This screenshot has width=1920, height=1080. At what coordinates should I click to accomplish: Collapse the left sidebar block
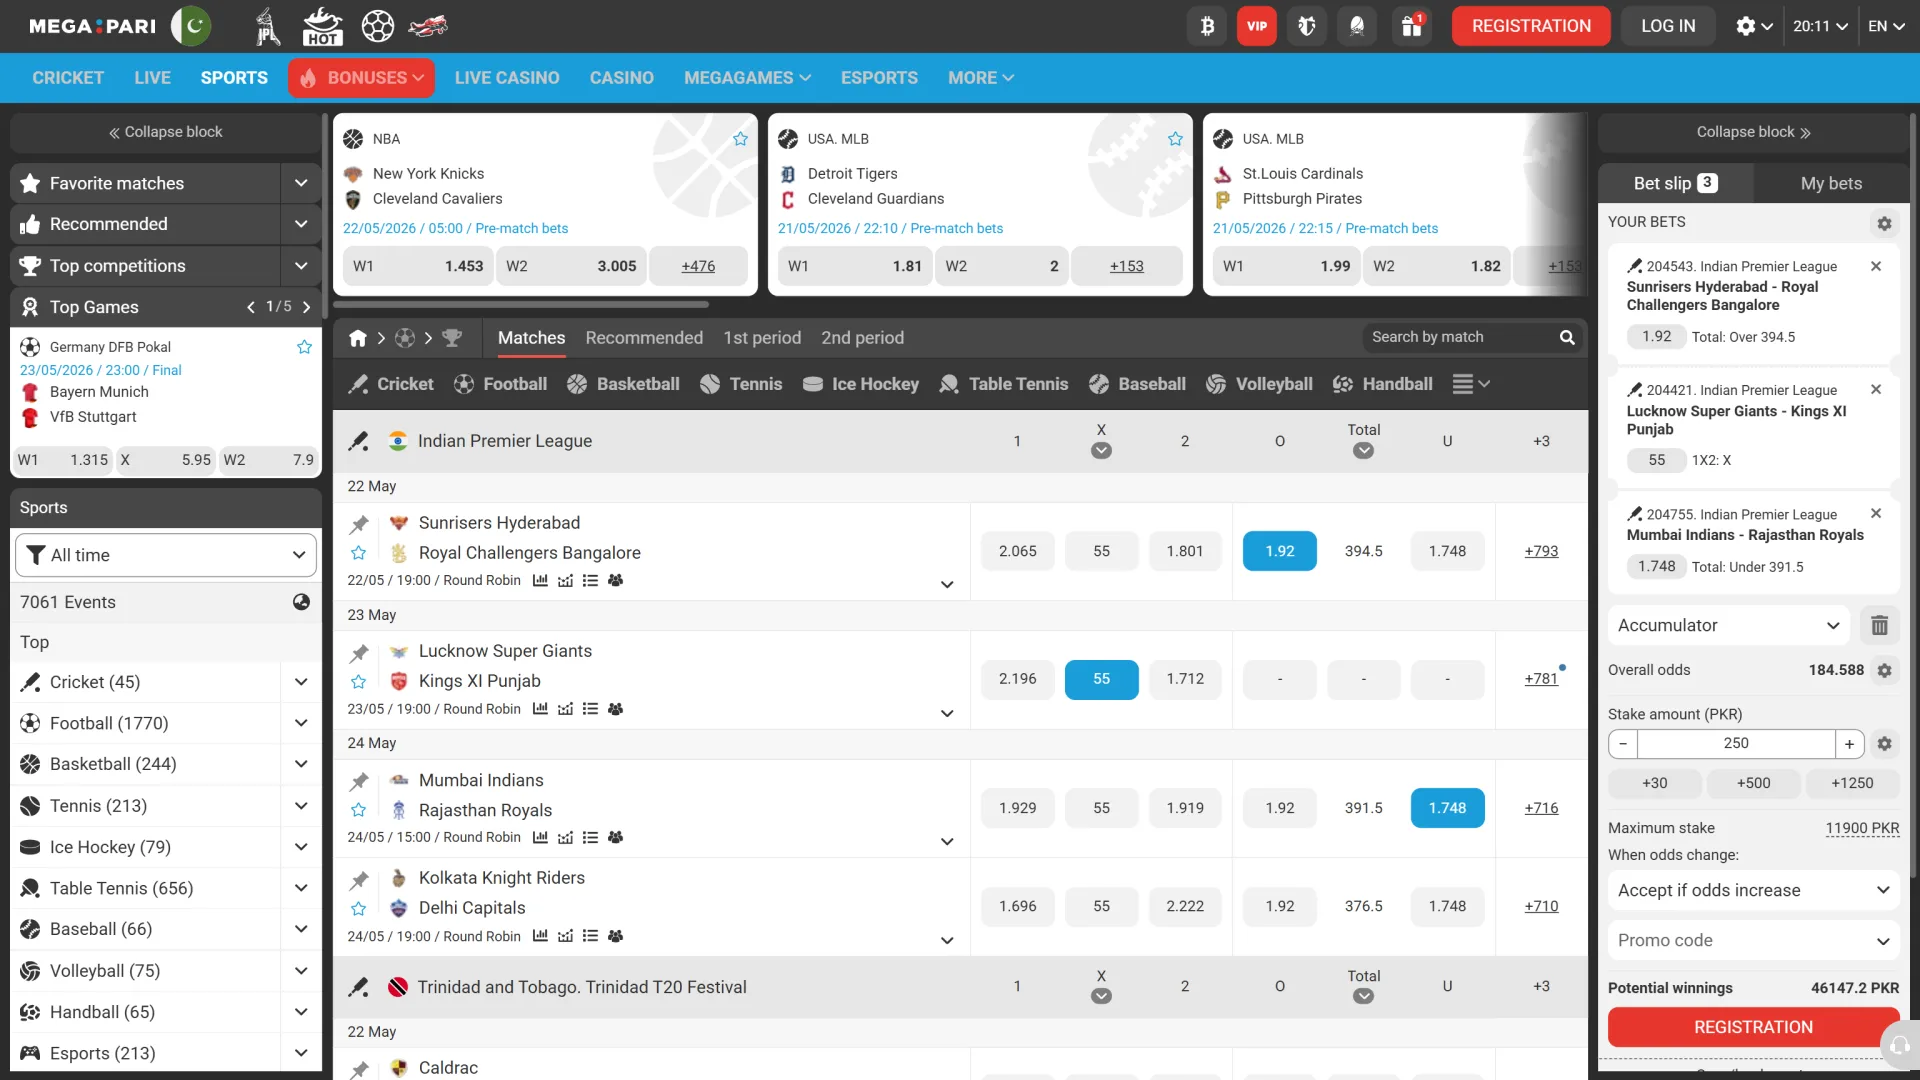tap(165, 132)
